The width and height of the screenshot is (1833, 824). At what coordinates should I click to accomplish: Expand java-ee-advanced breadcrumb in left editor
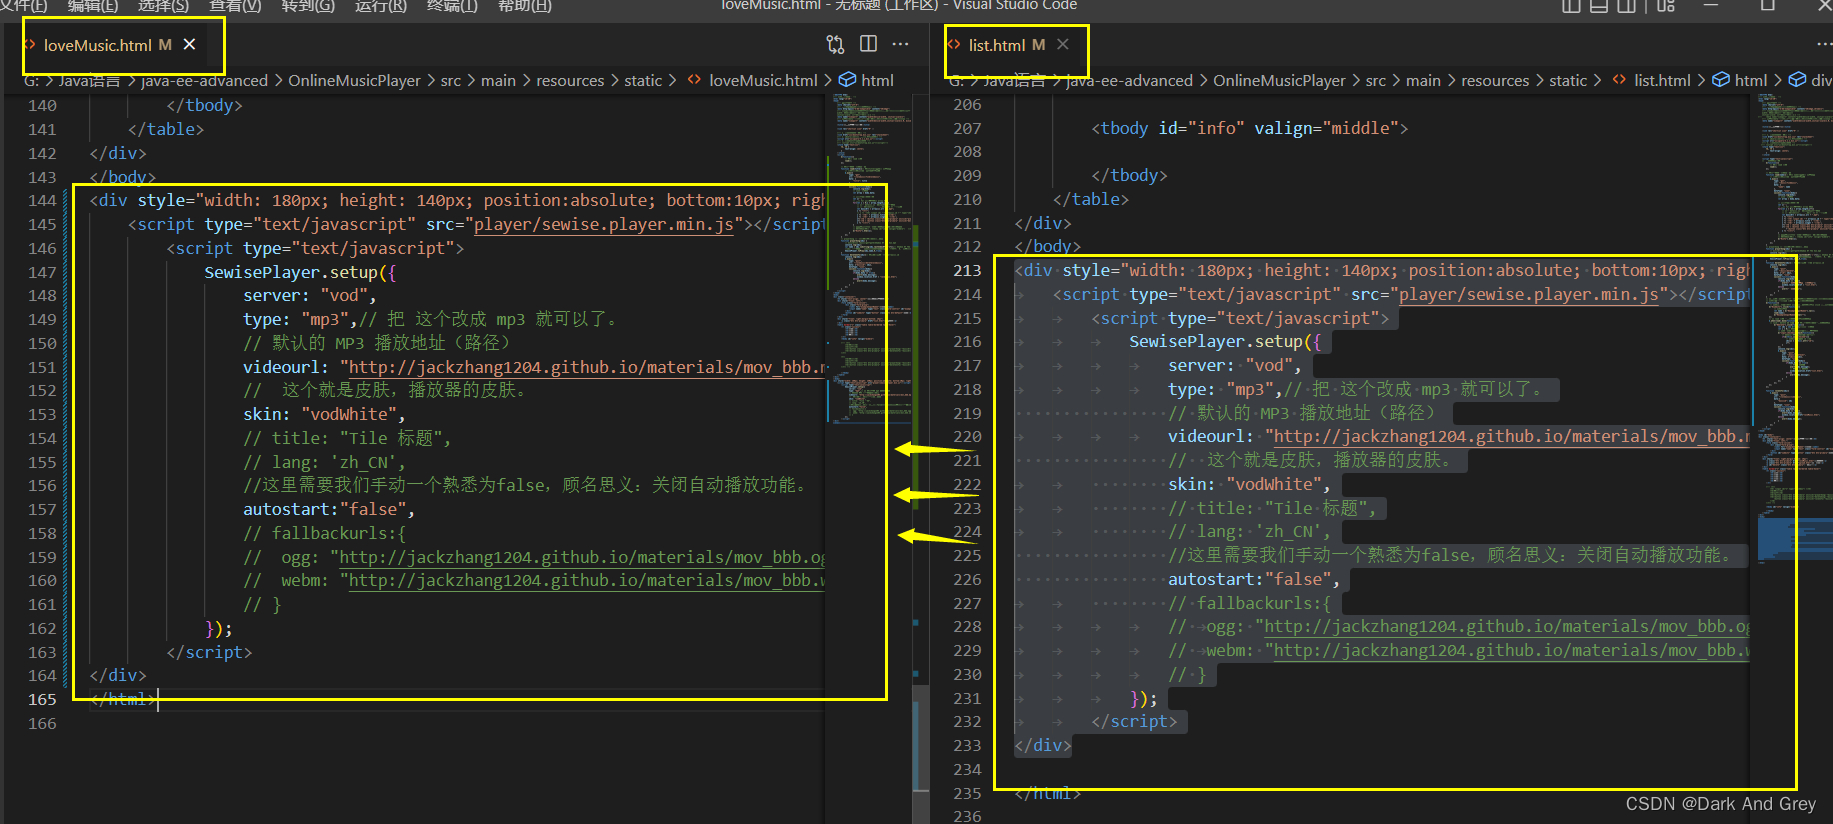coord(204,80)
